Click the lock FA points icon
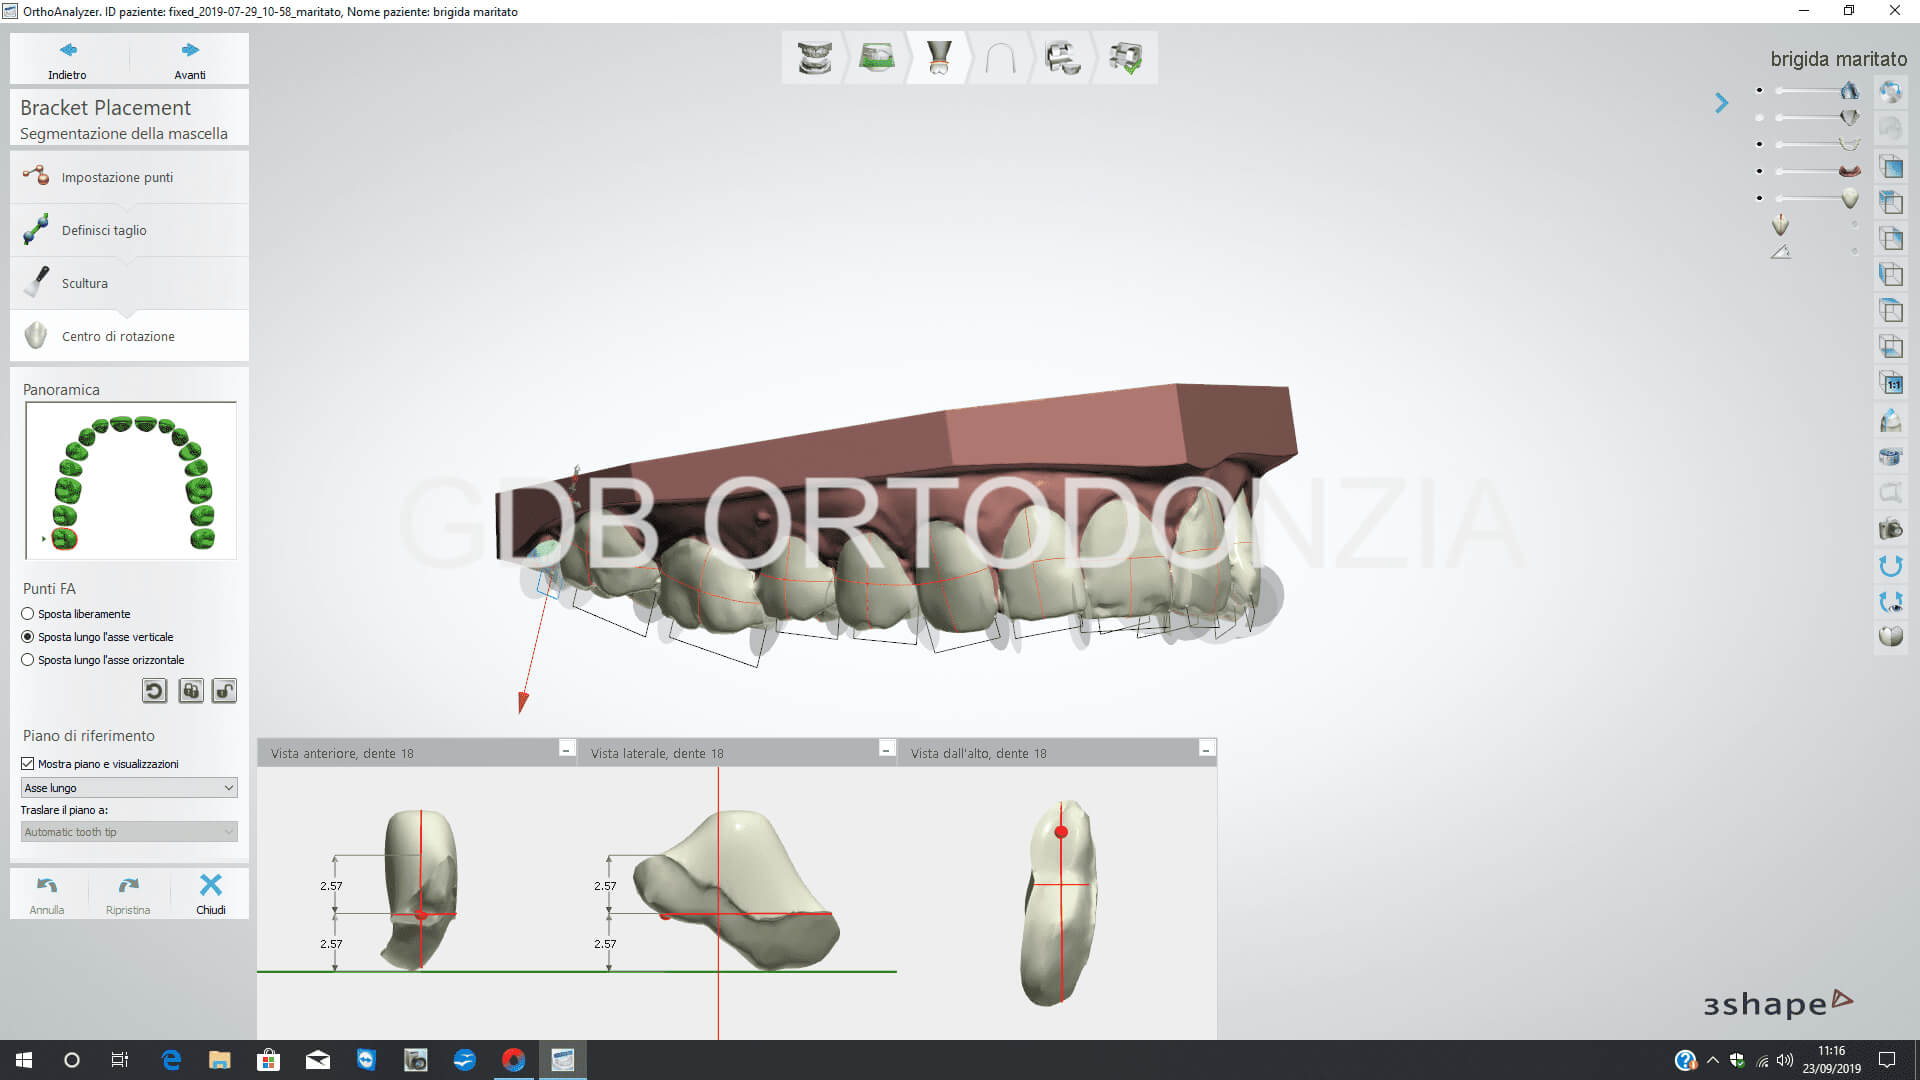This screenshot has height=1080, width=1920. tap(191, 691)
